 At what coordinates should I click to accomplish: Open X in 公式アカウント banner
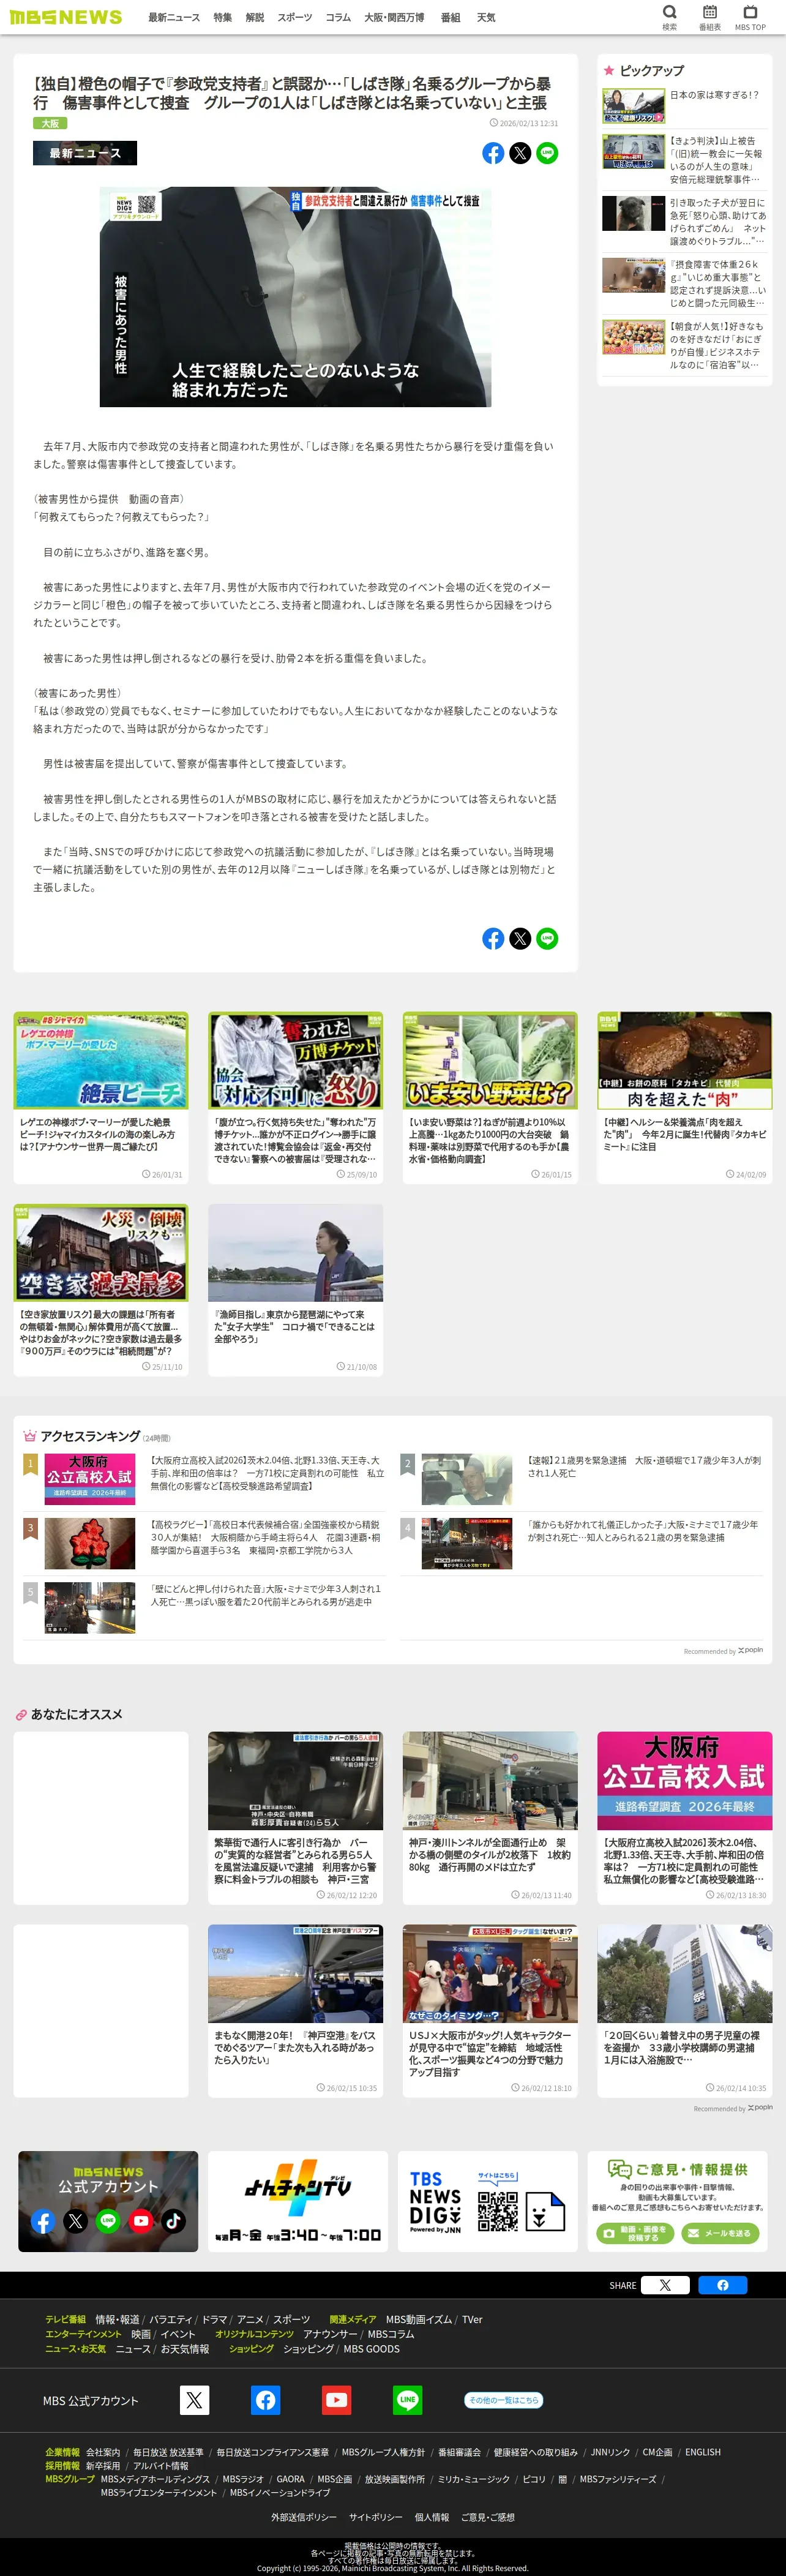tap(76, 2221)
